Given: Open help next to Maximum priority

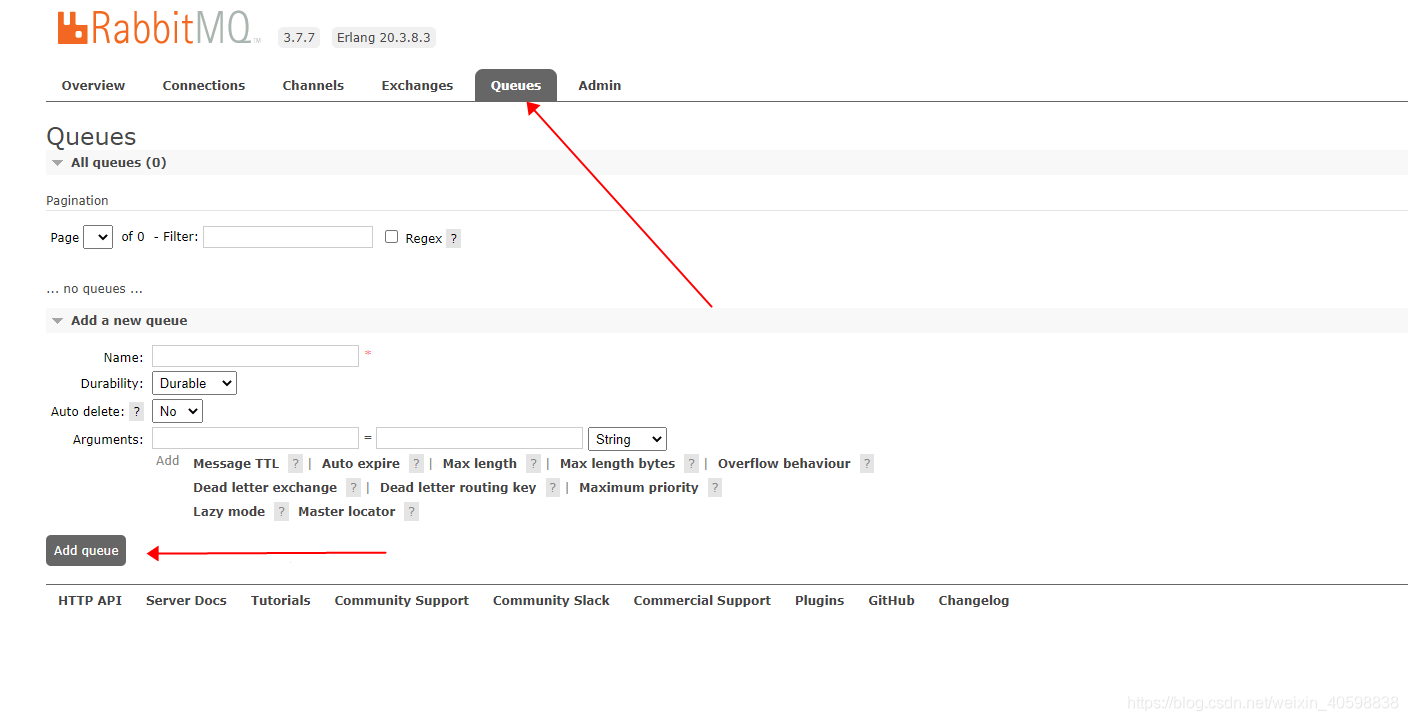Looking at the screenshot, I should (x=714, y=487).
